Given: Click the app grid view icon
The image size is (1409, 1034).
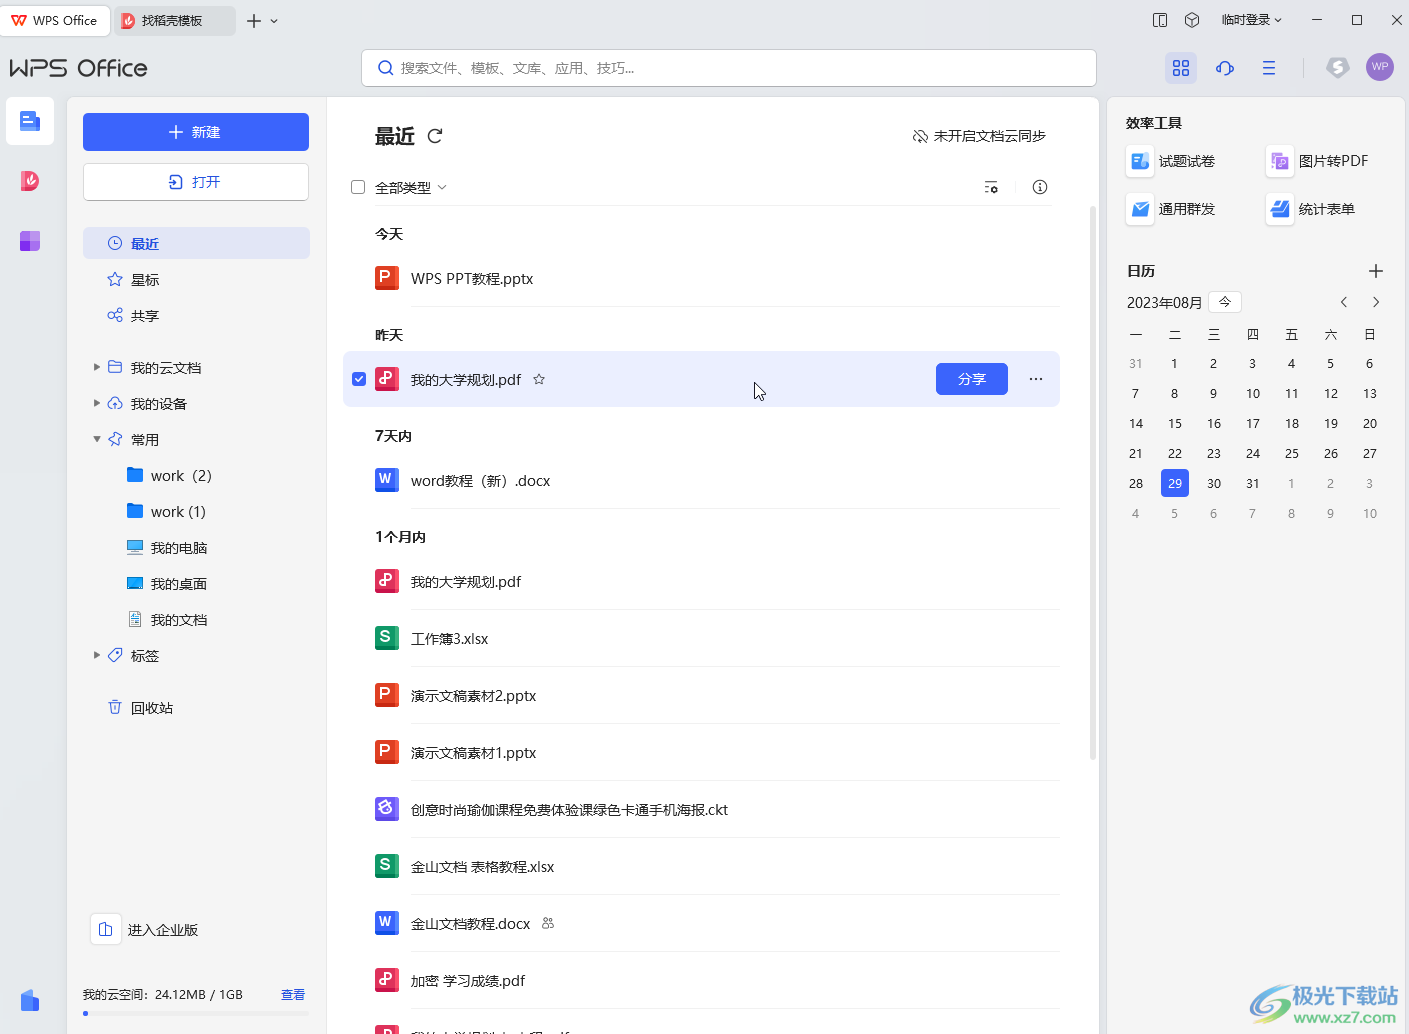Looking at the screenshot, I should point(1181,68).
